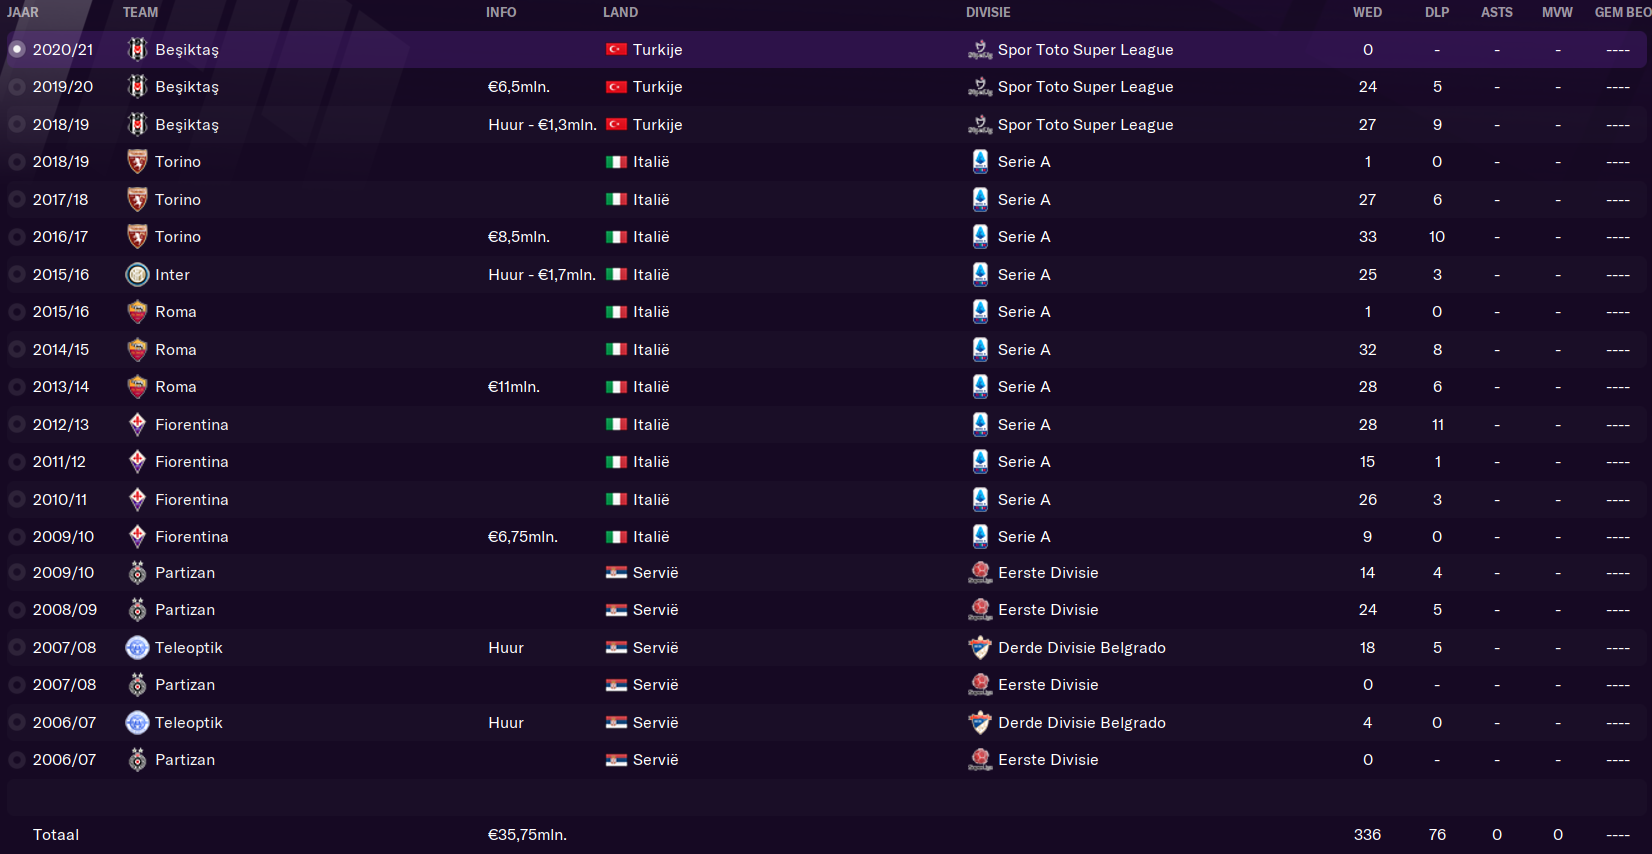Click Italië flag in 2014/15 row
This screenshot has height=854, width=1652.
[x=616, y=350]
